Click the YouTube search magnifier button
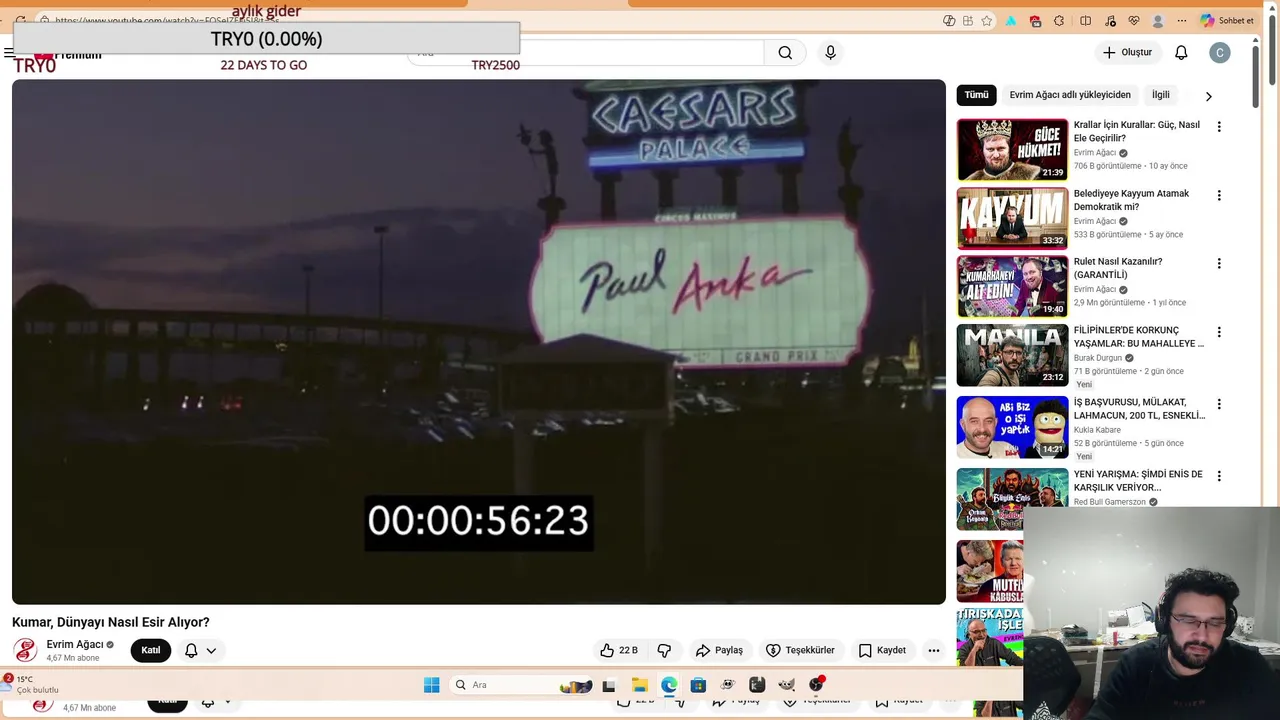Viewport: 1280px width, 720px height. [785, 53]
